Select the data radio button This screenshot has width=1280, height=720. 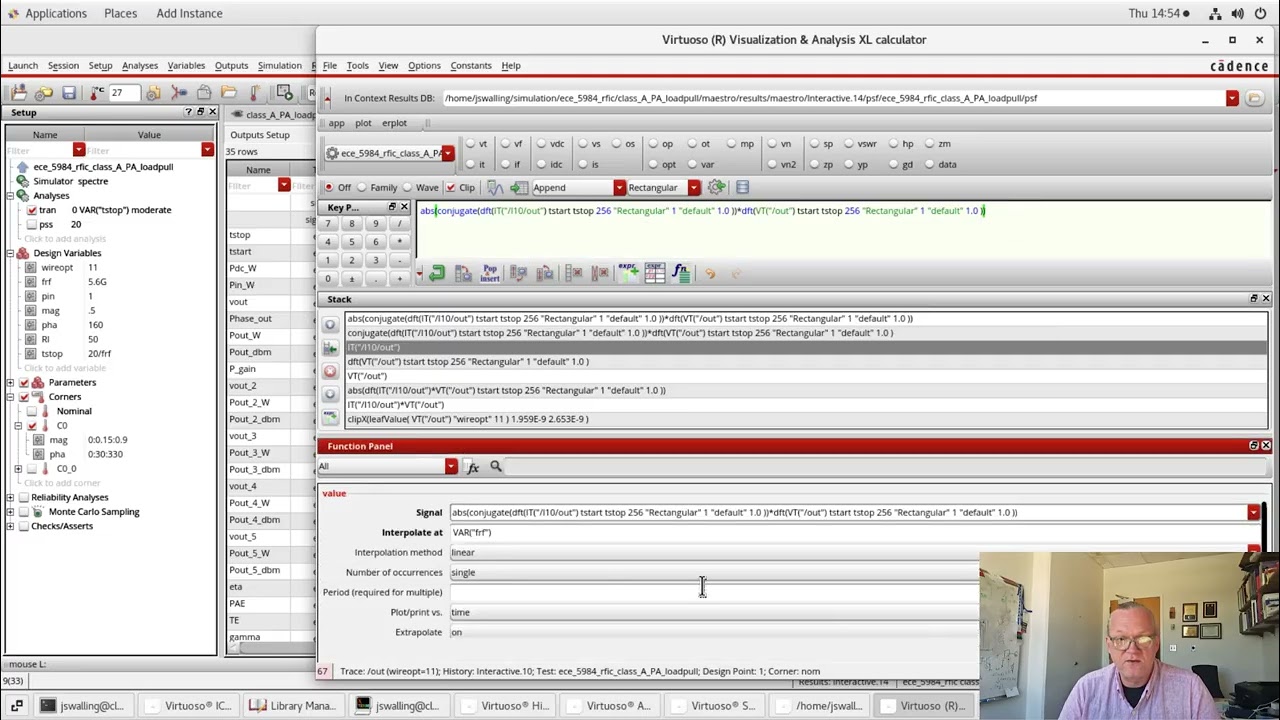[929, 164]
